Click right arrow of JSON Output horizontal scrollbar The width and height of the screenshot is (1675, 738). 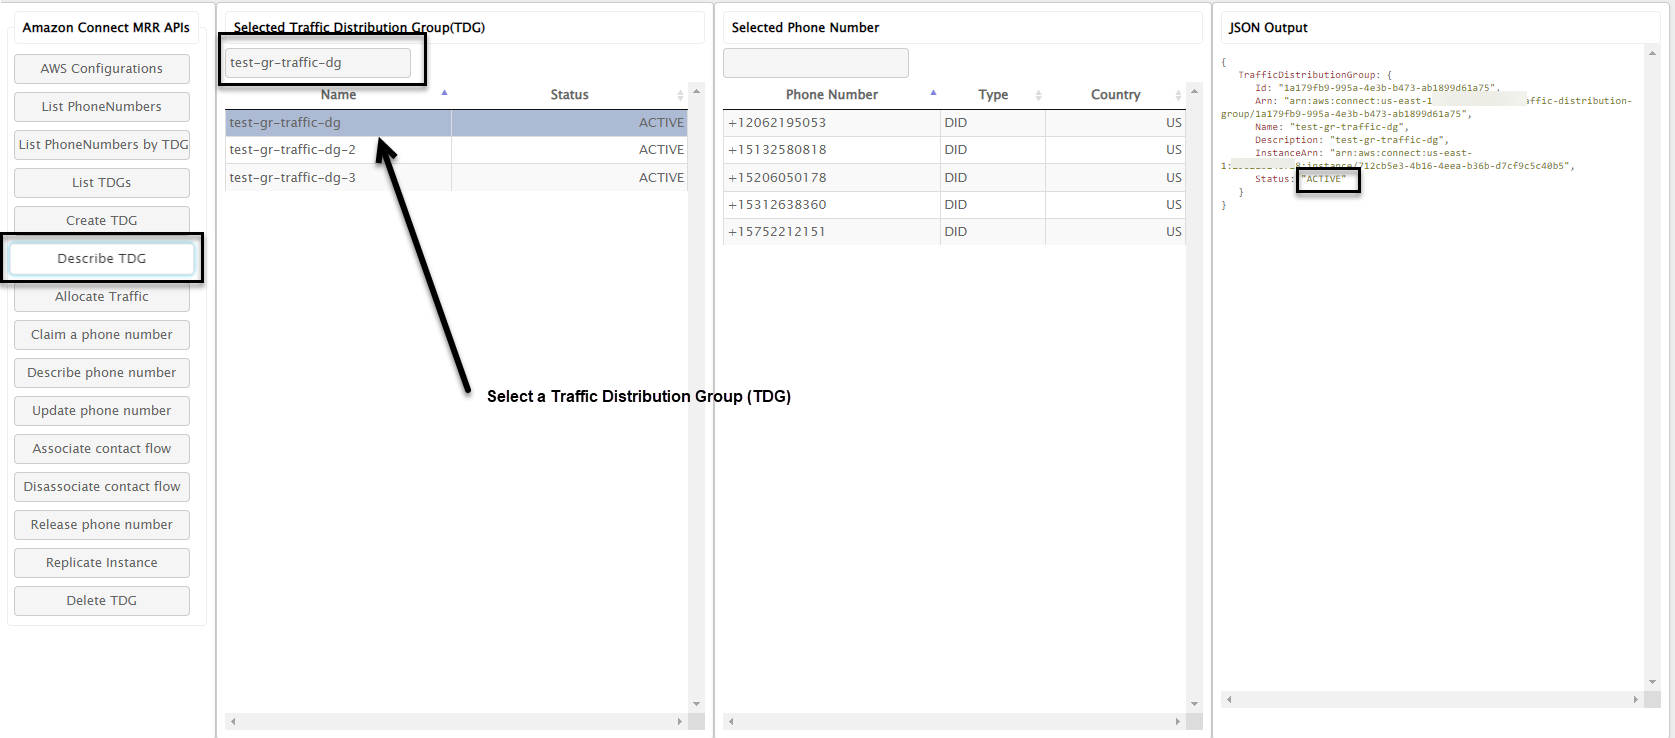pos(1636,699)
